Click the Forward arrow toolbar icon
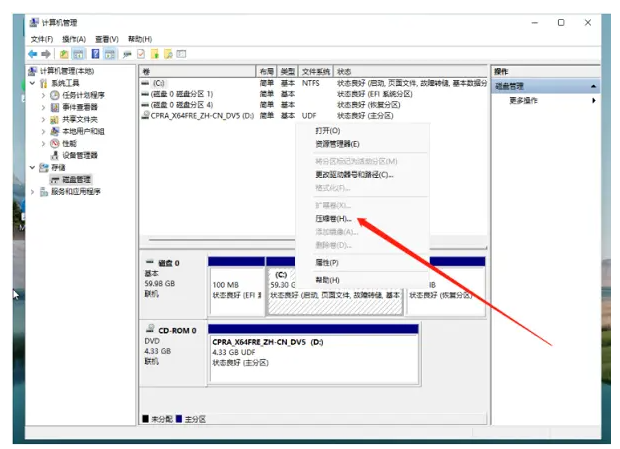 [46, 53]
